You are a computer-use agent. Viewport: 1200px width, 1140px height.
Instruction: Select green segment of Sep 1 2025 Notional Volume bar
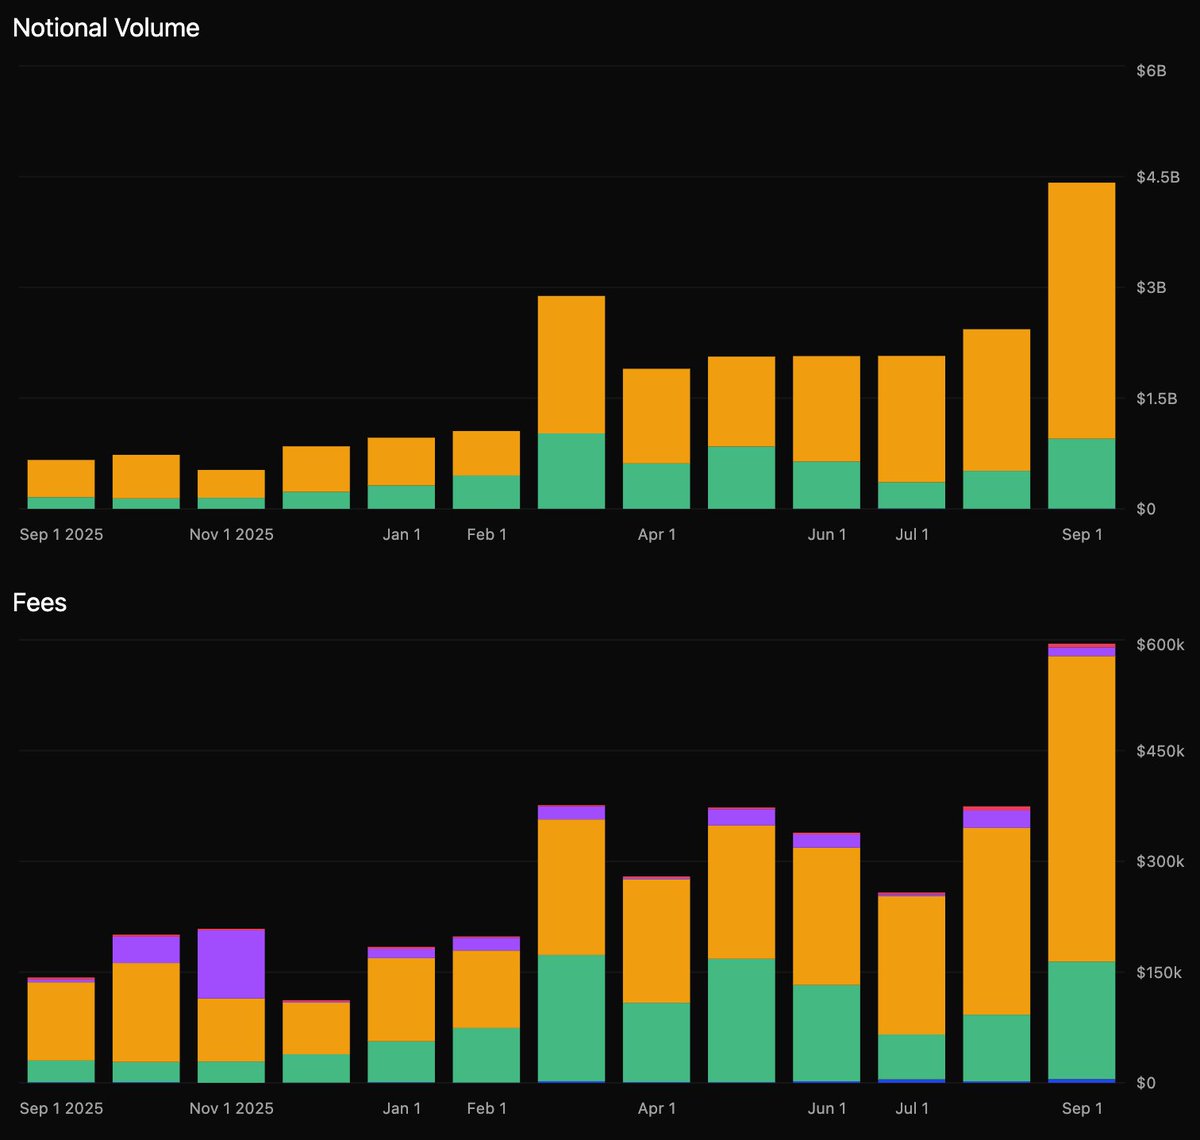pos(61,503)
